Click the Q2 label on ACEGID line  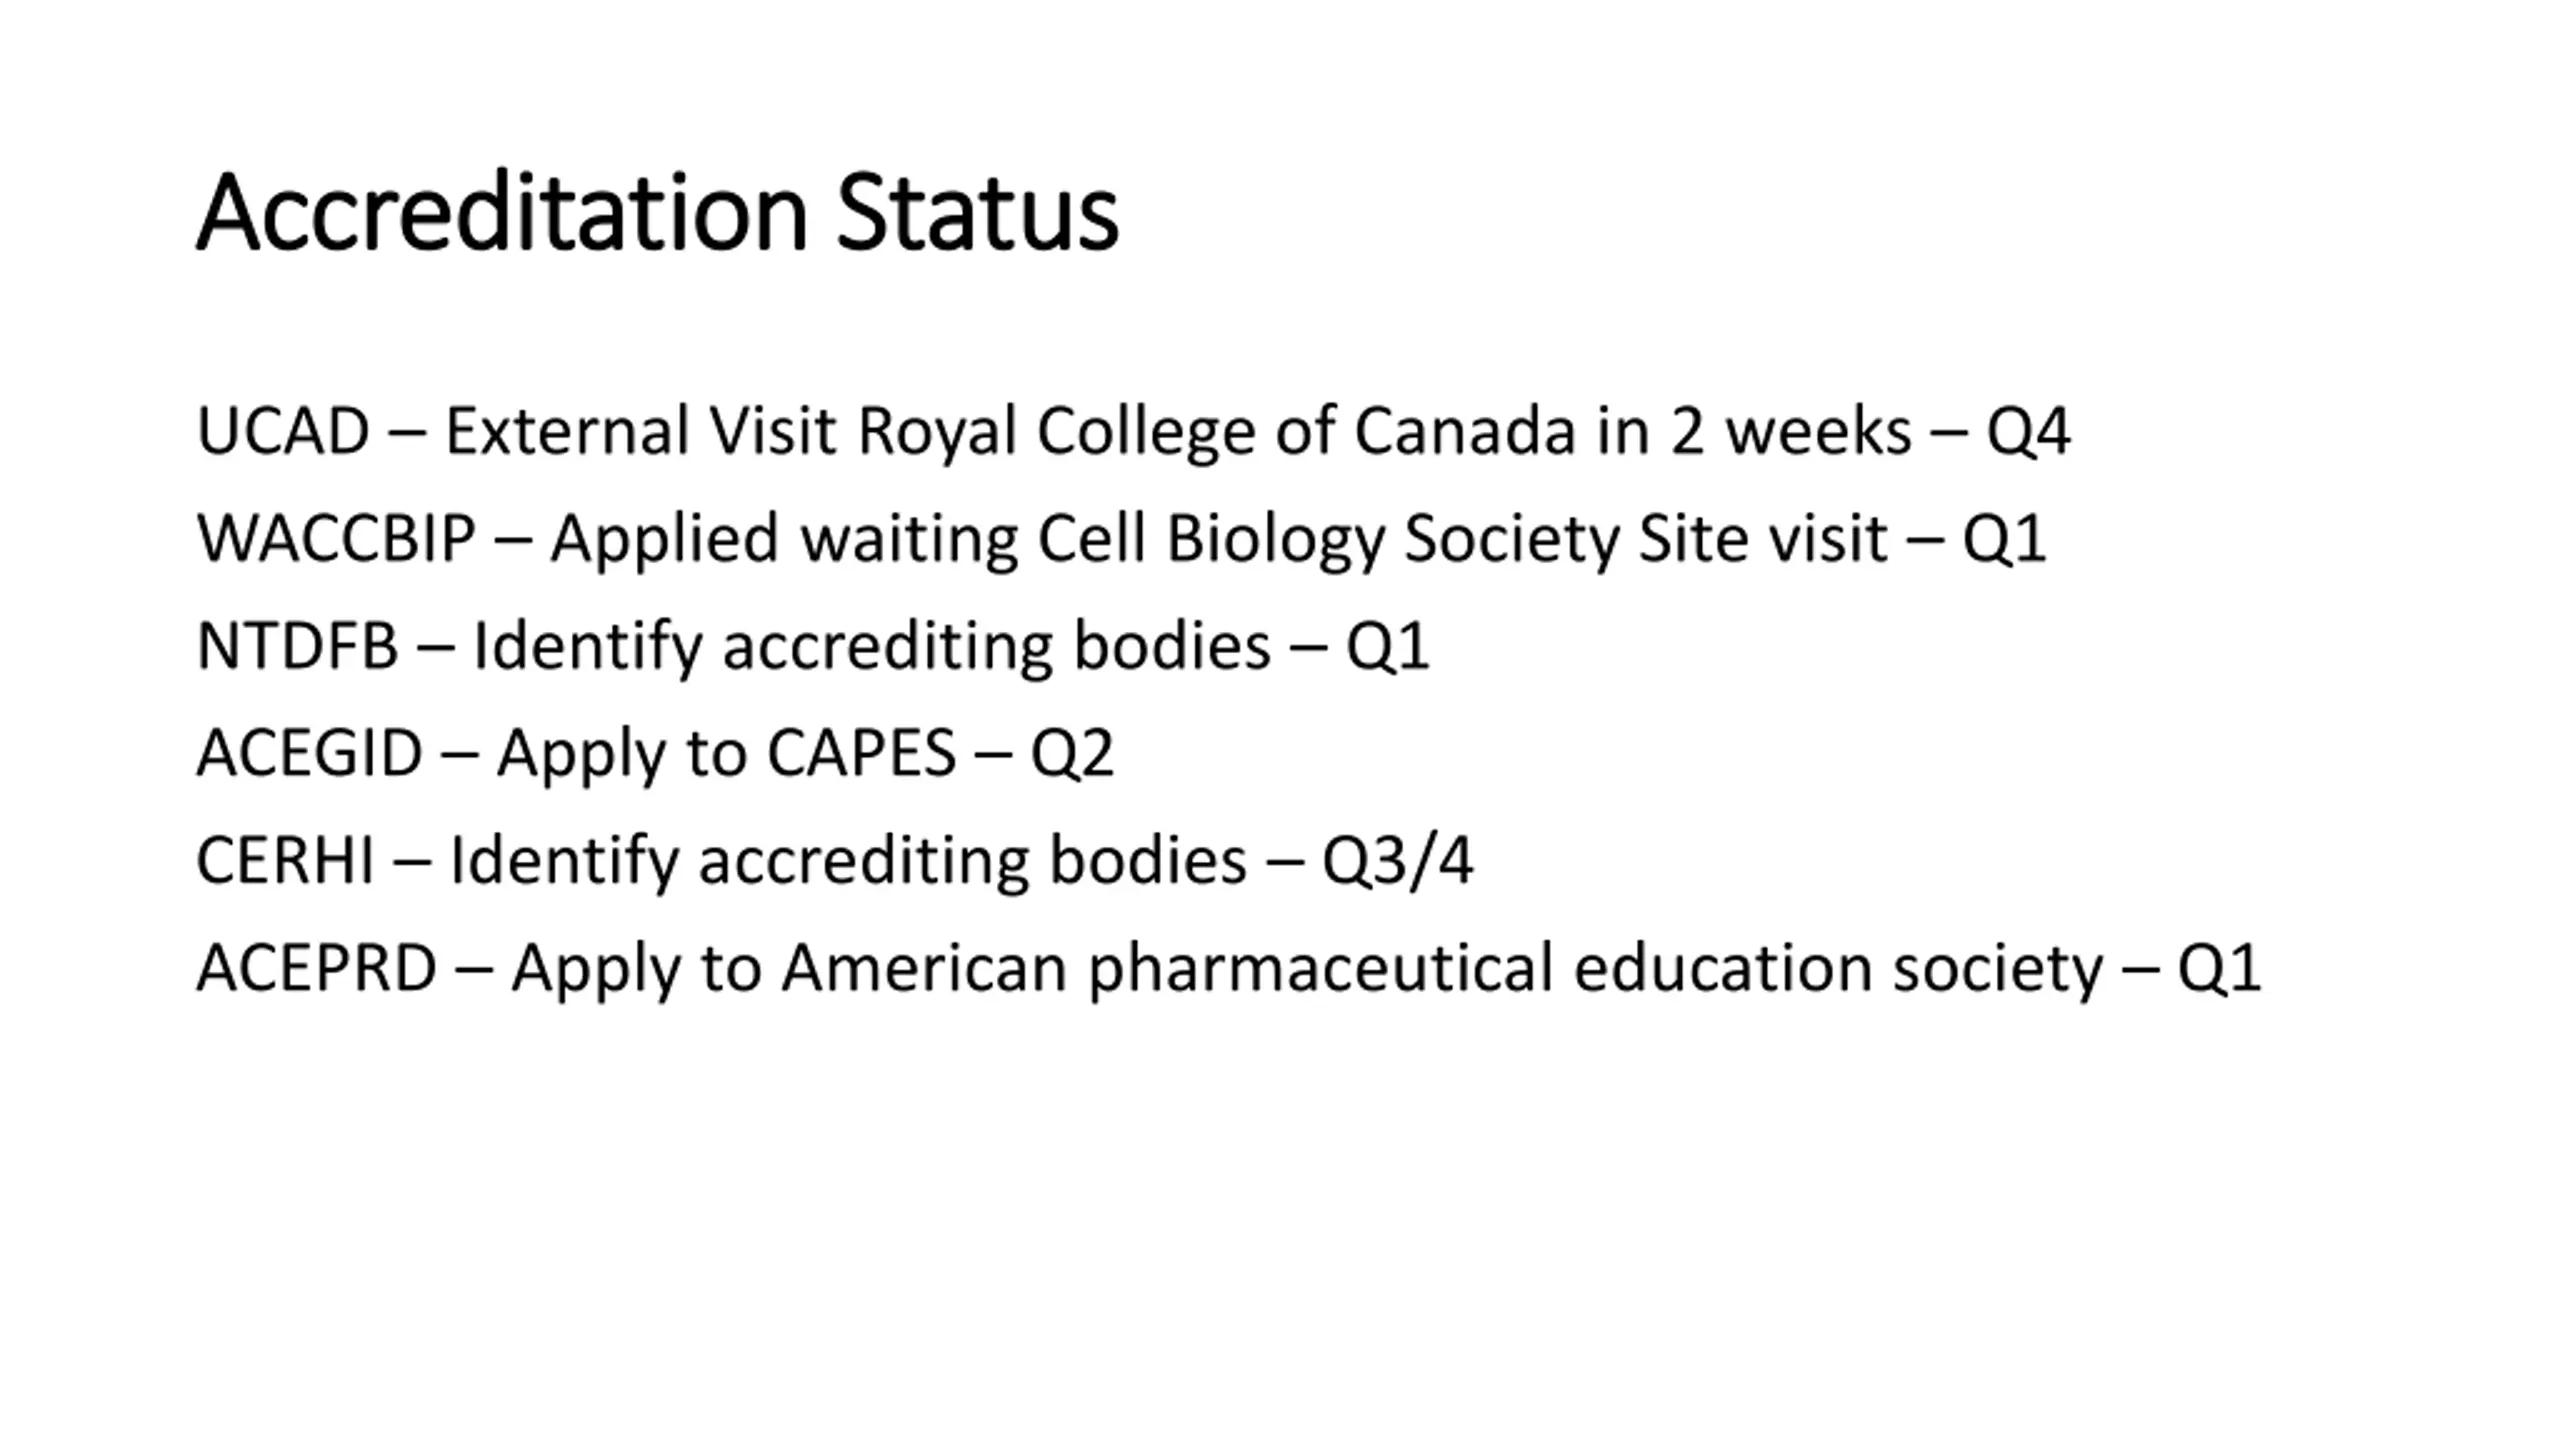click(x=1072, y=754)
